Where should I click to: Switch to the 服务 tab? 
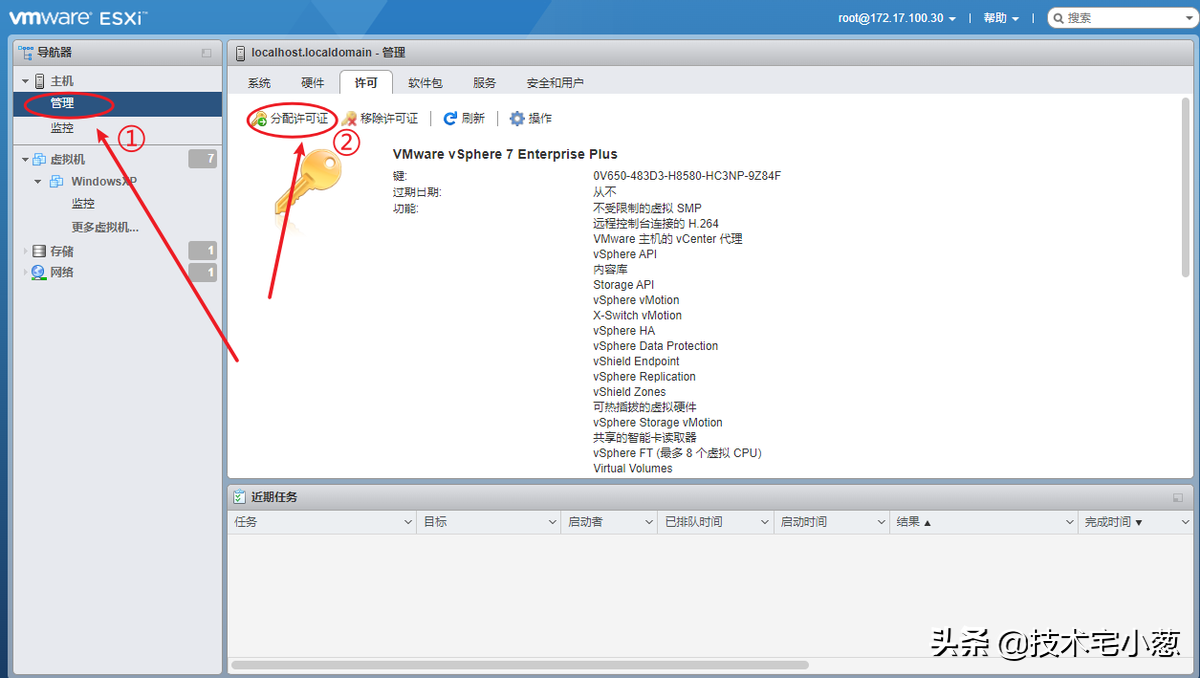pyautogui.click(x=483, y=83)
